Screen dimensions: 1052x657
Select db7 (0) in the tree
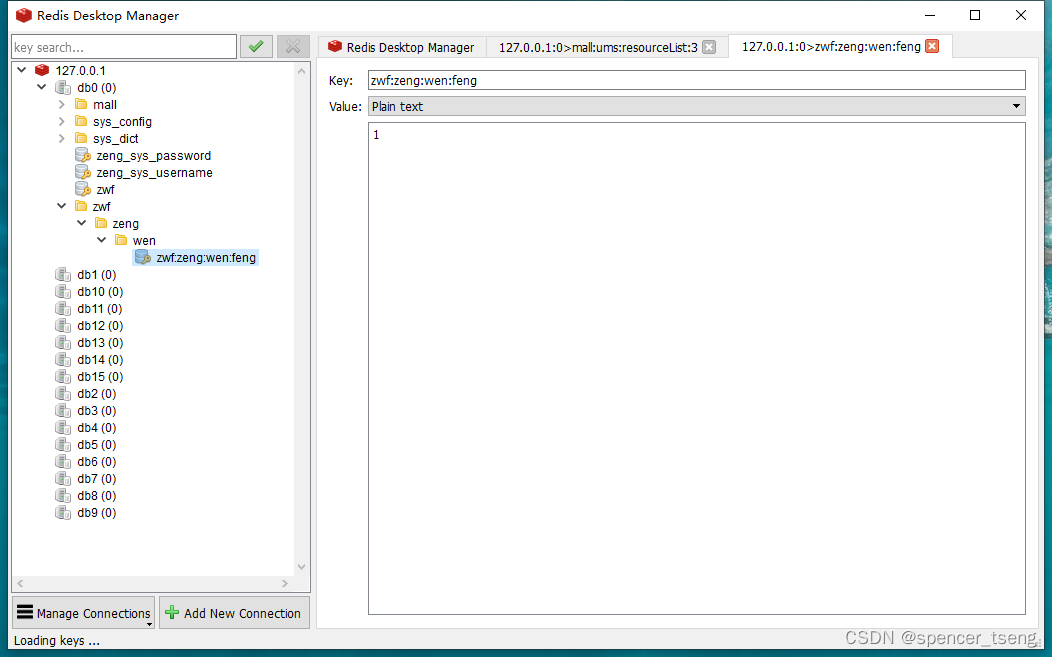(x=97, y=478)
